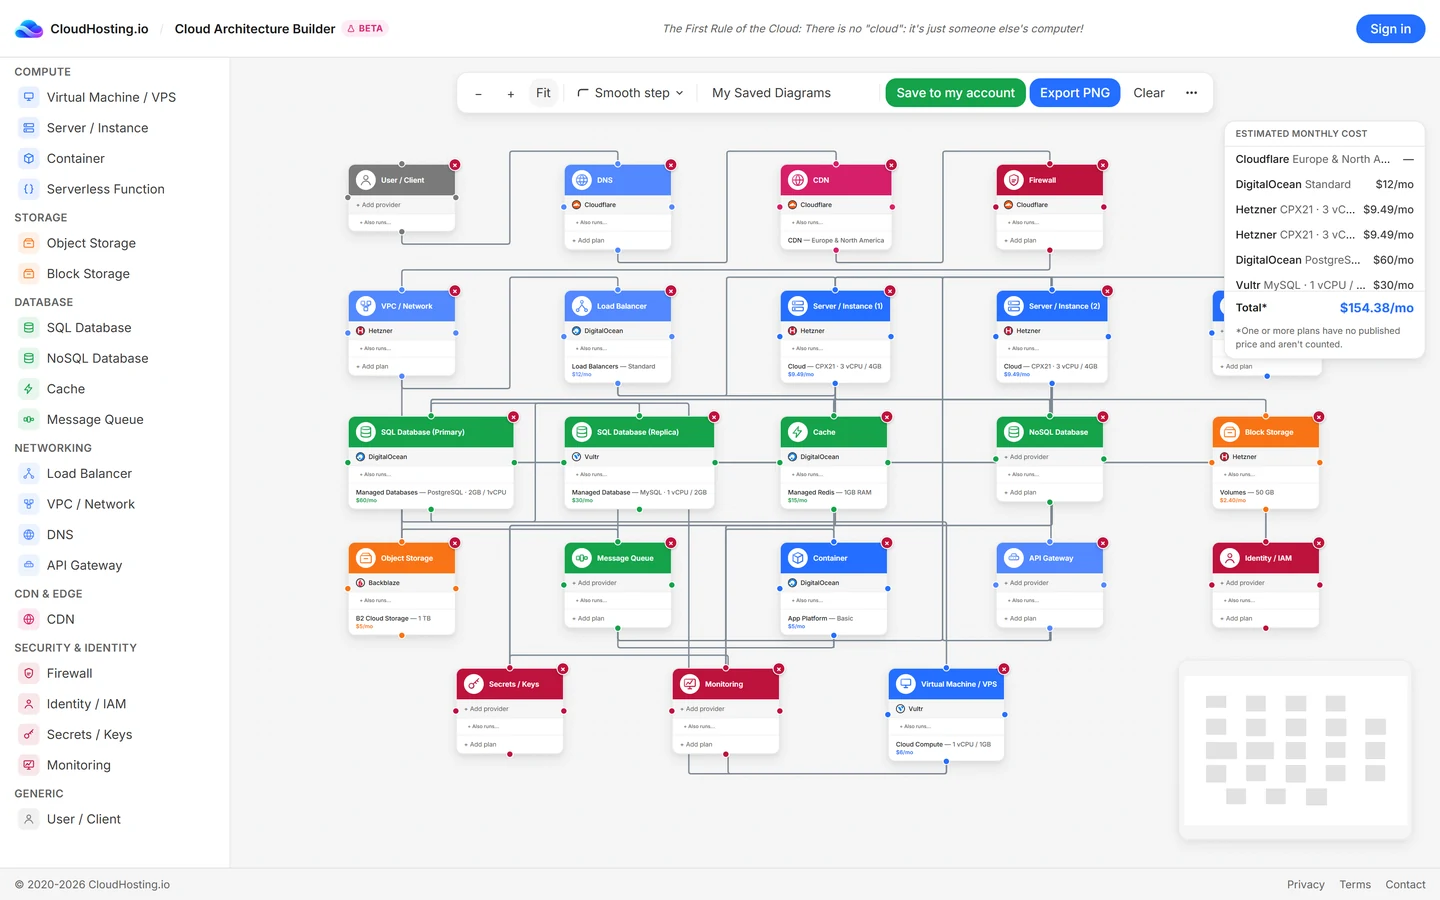Select NoSQL Database sidebar icon

point(29,358)
